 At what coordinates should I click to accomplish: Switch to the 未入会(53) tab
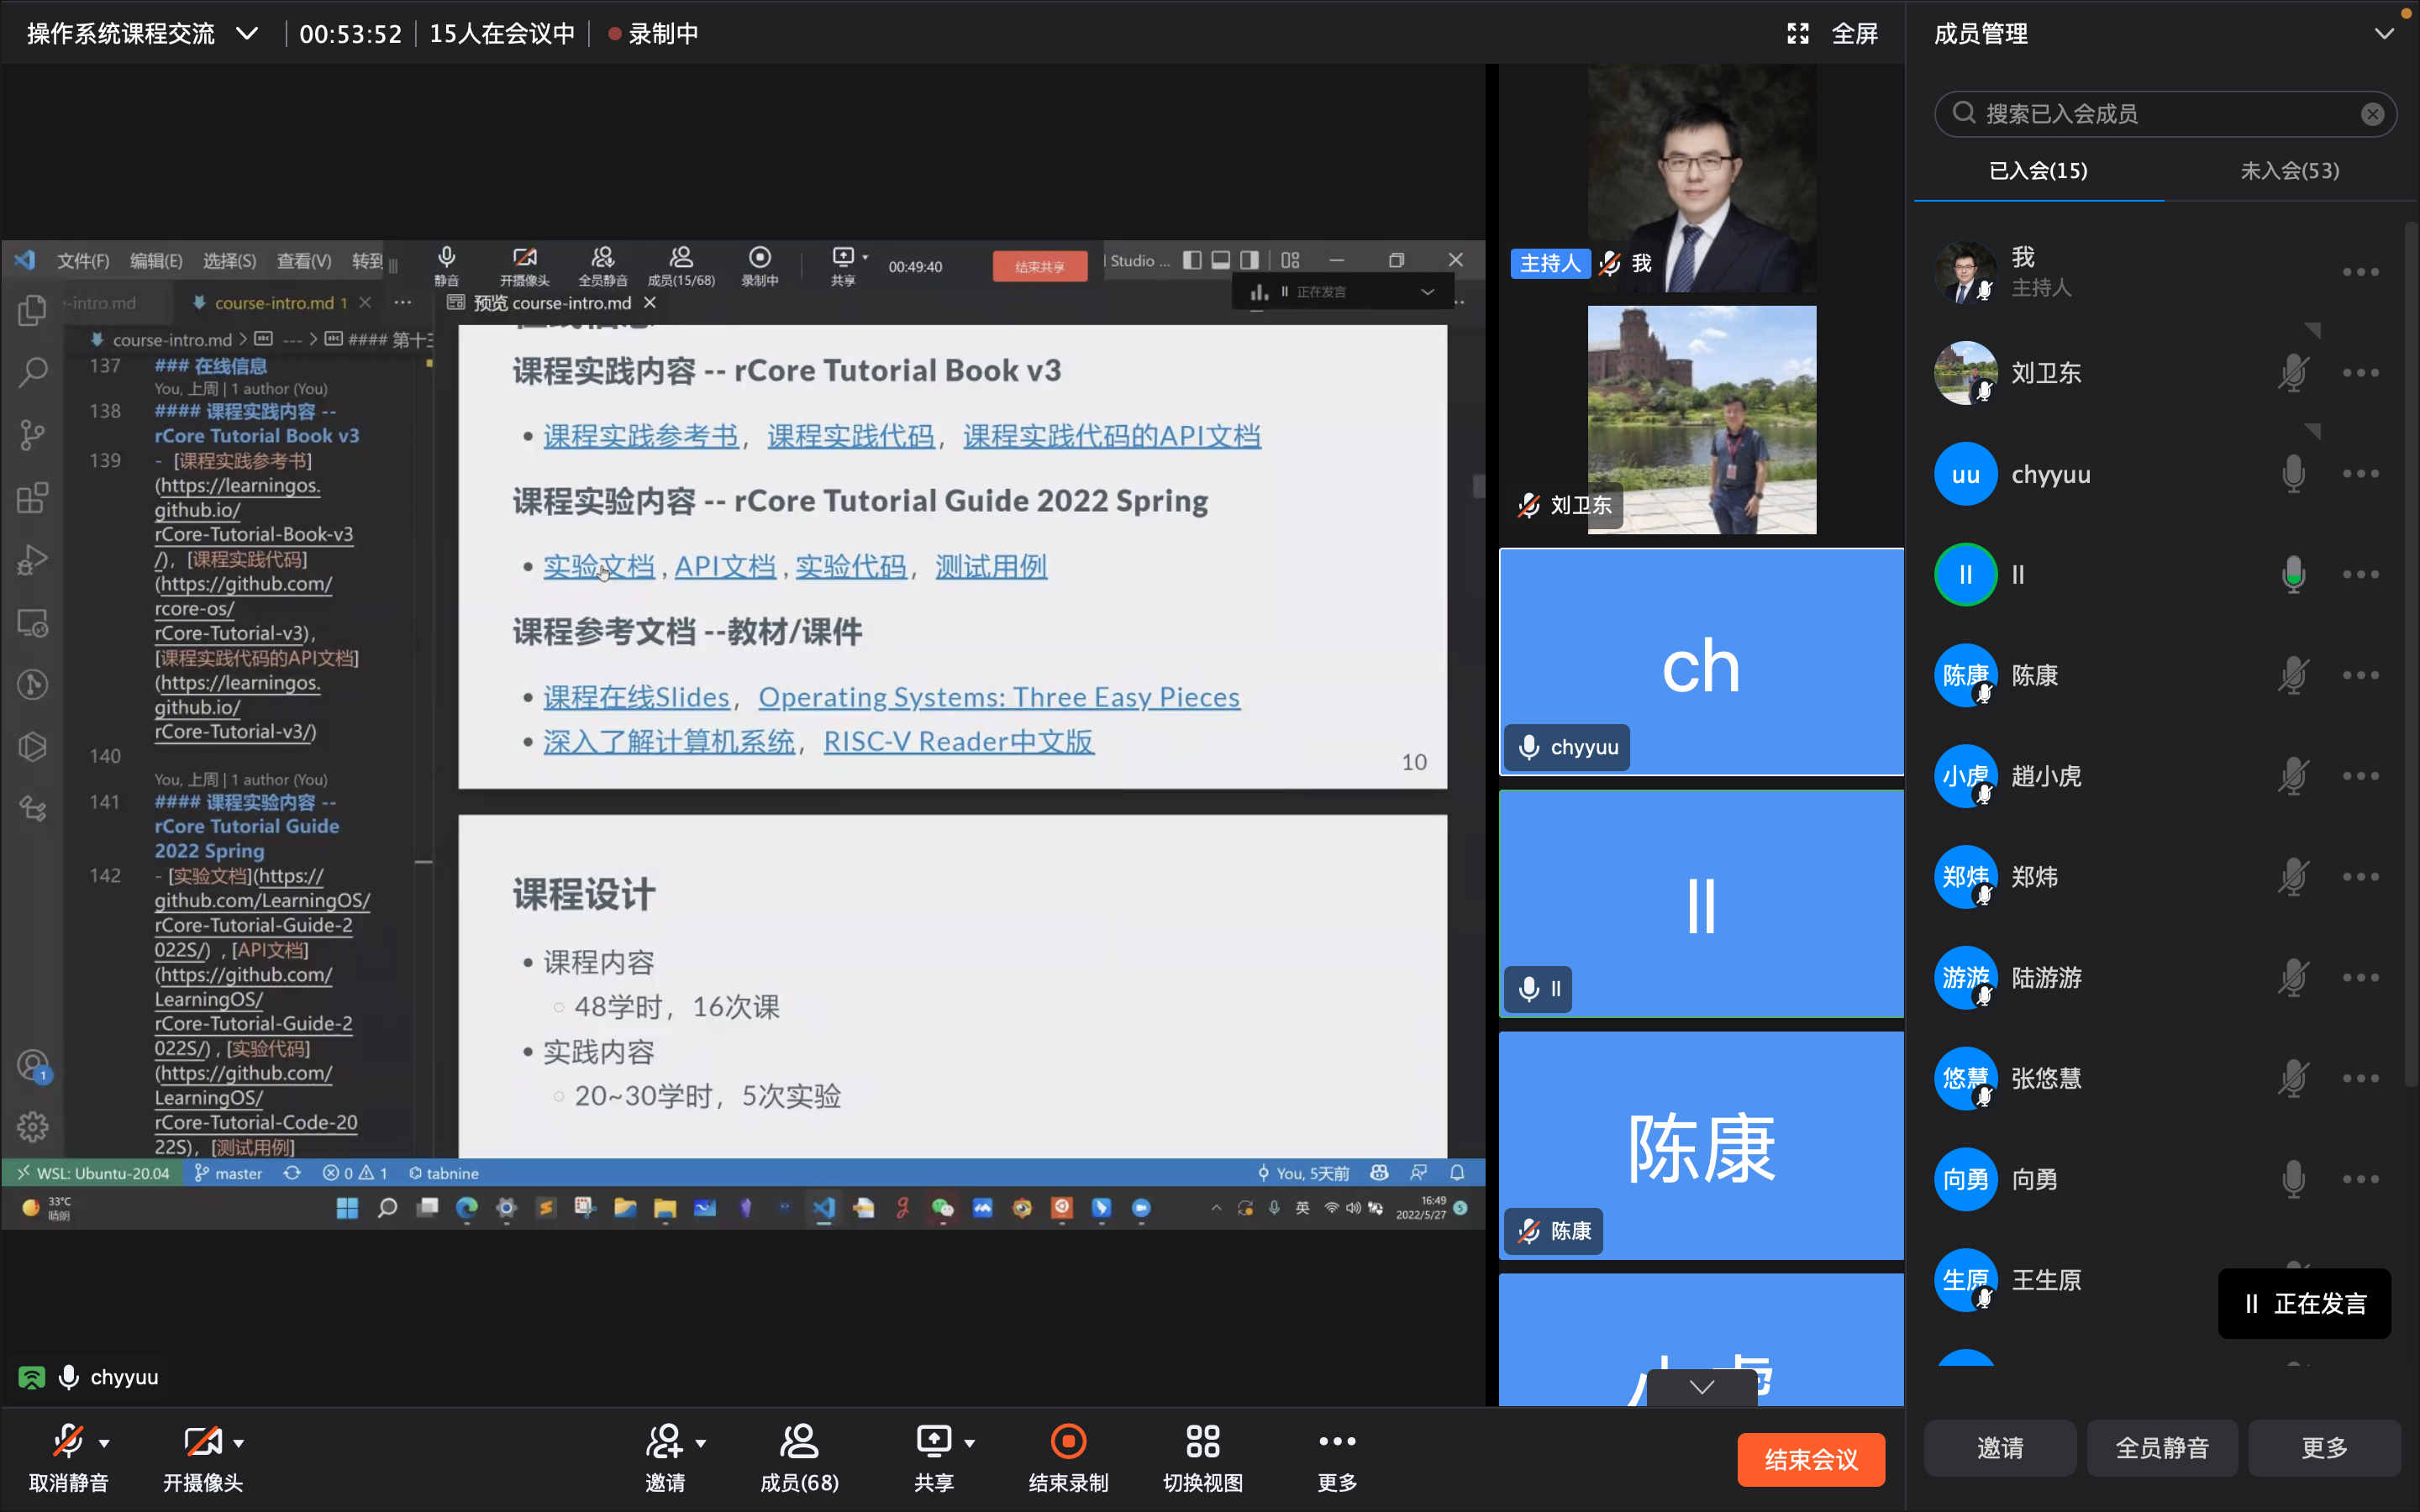pos(2289,171)
